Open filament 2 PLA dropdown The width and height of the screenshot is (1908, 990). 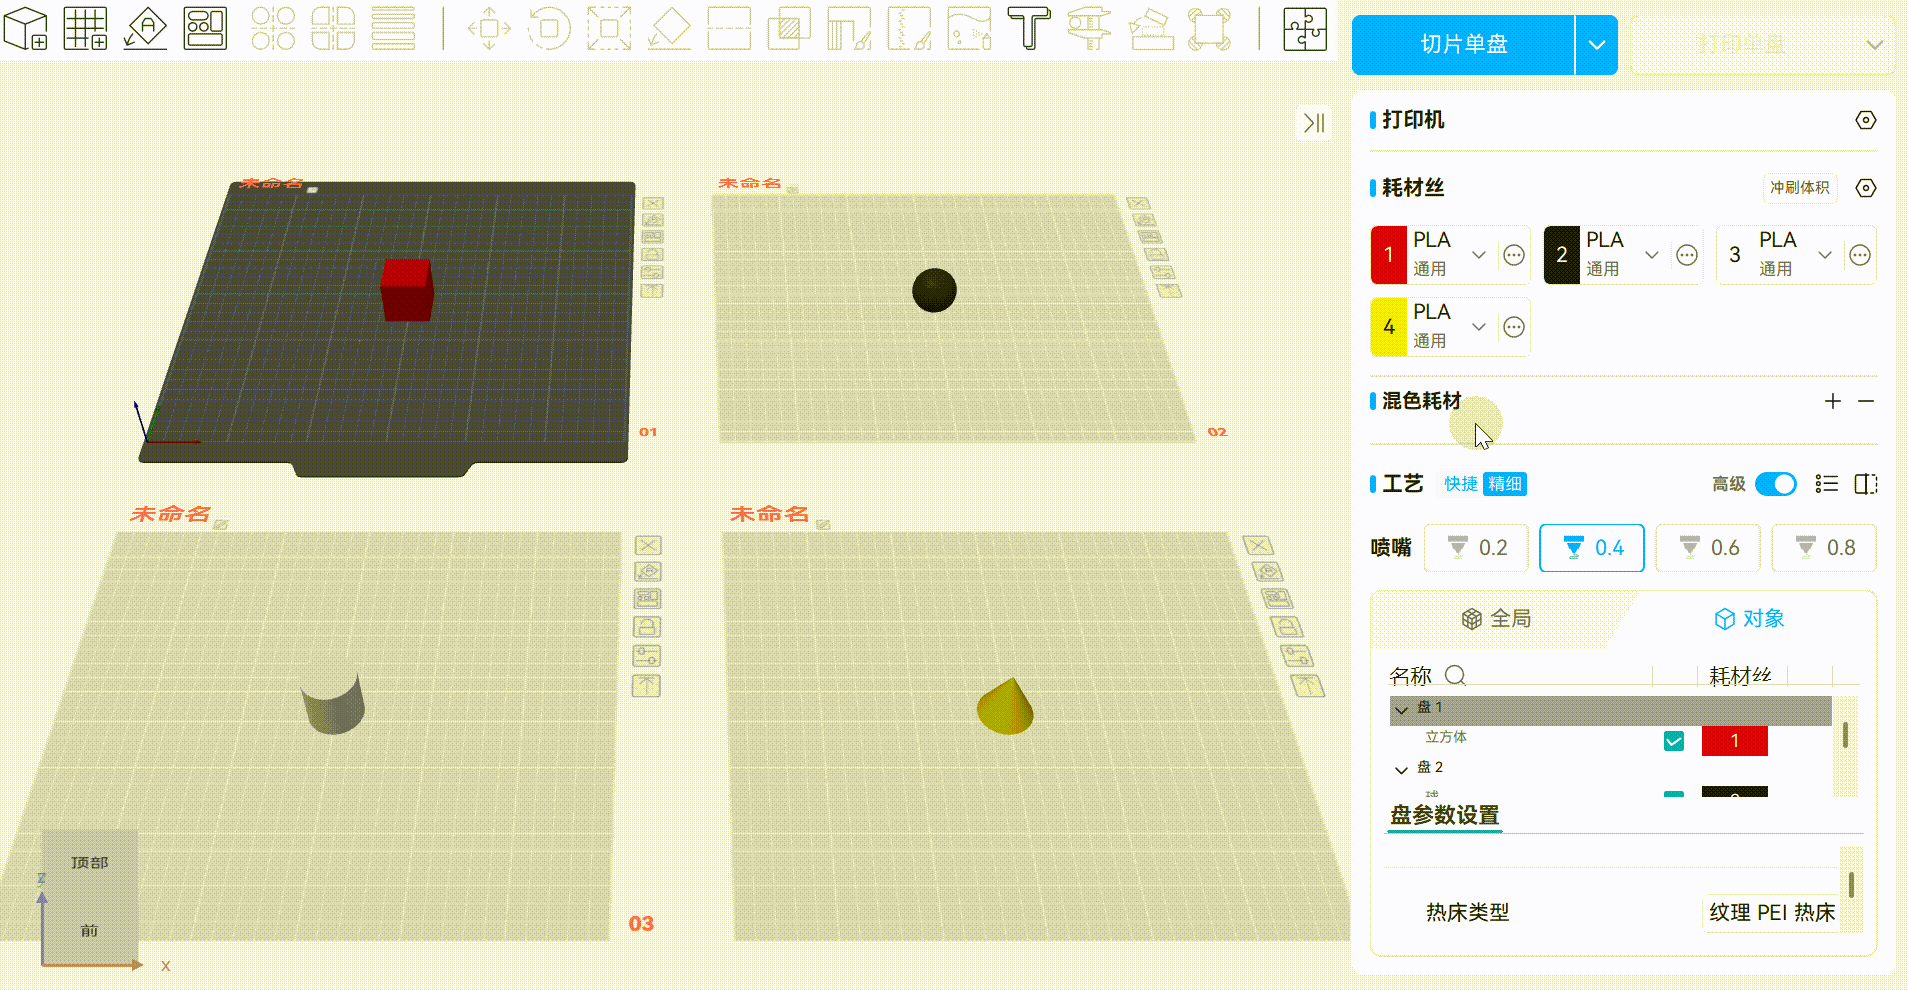point(1651,255)
